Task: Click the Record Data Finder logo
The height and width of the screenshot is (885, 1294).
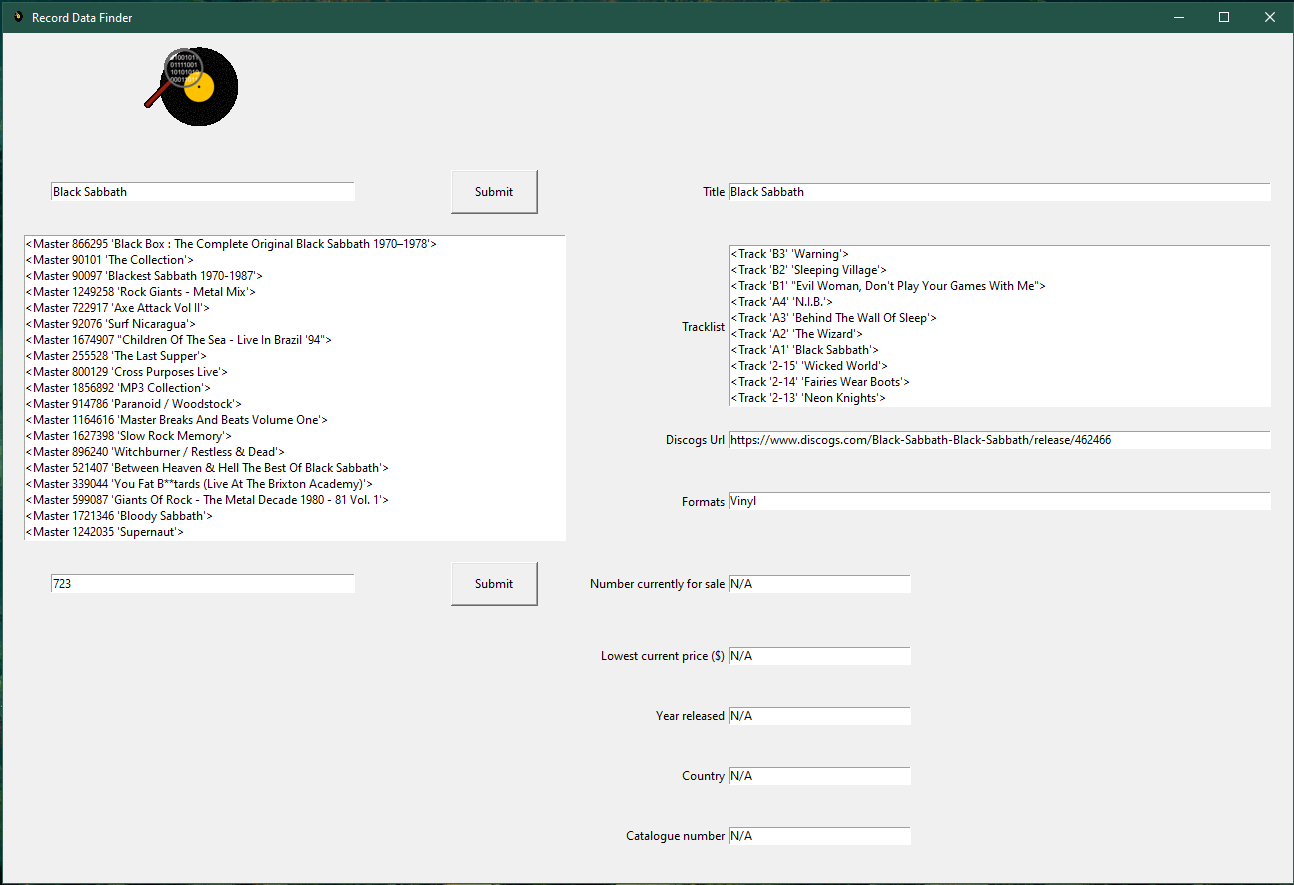Action: pyautogui.click(x=192, y=86)
